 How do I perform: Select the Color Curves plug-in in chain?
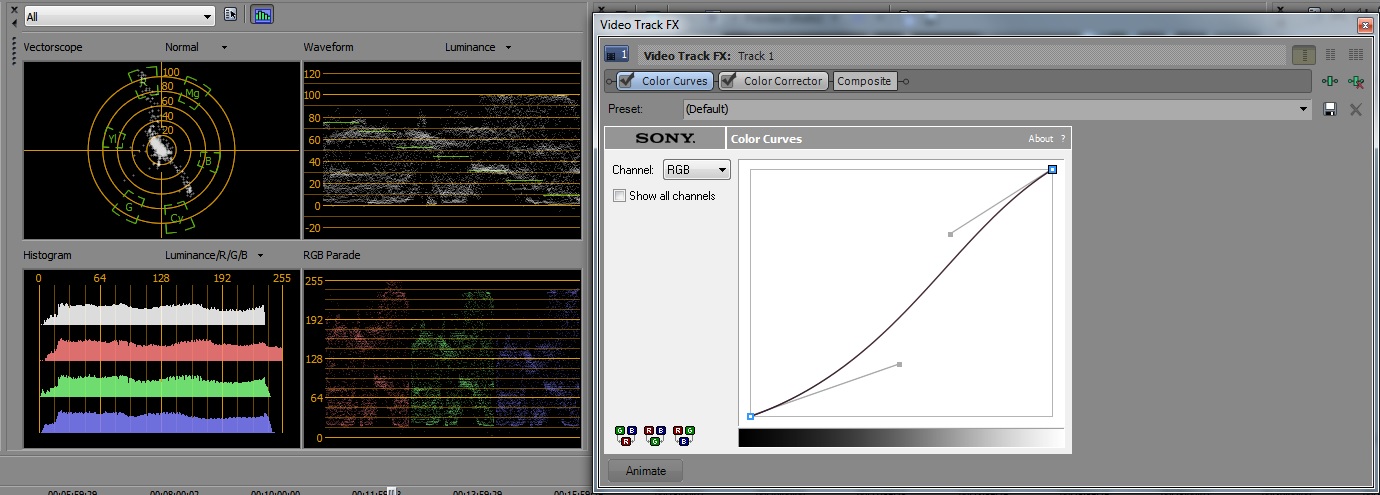coord(674,81)
